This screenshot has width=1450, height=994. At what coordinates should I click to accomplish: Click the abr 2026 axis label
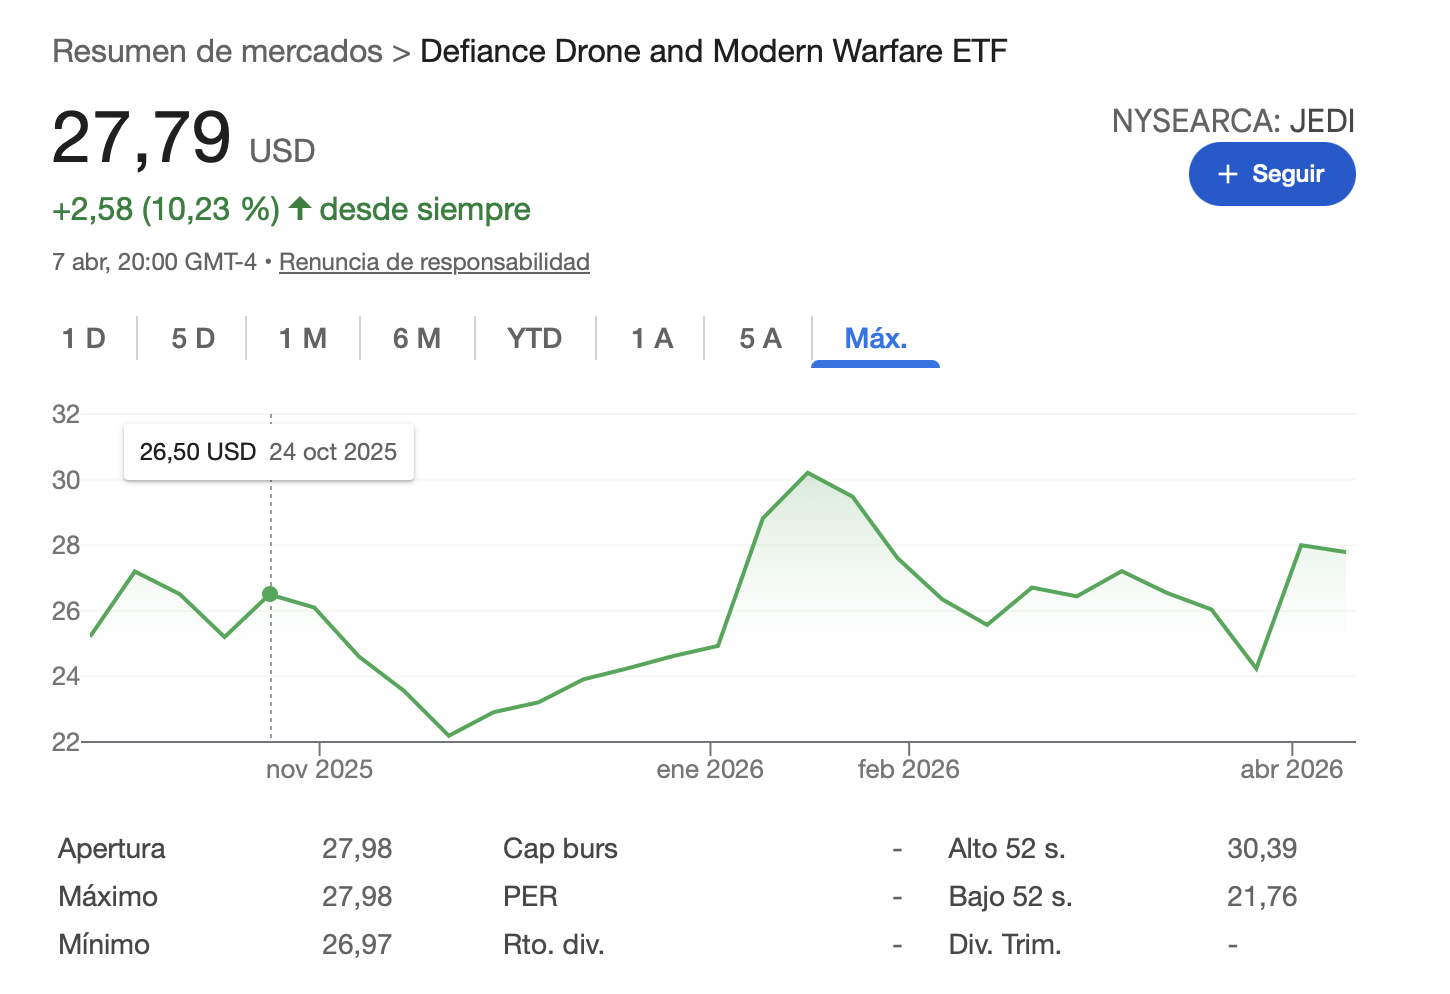[x=1291, y=769]
